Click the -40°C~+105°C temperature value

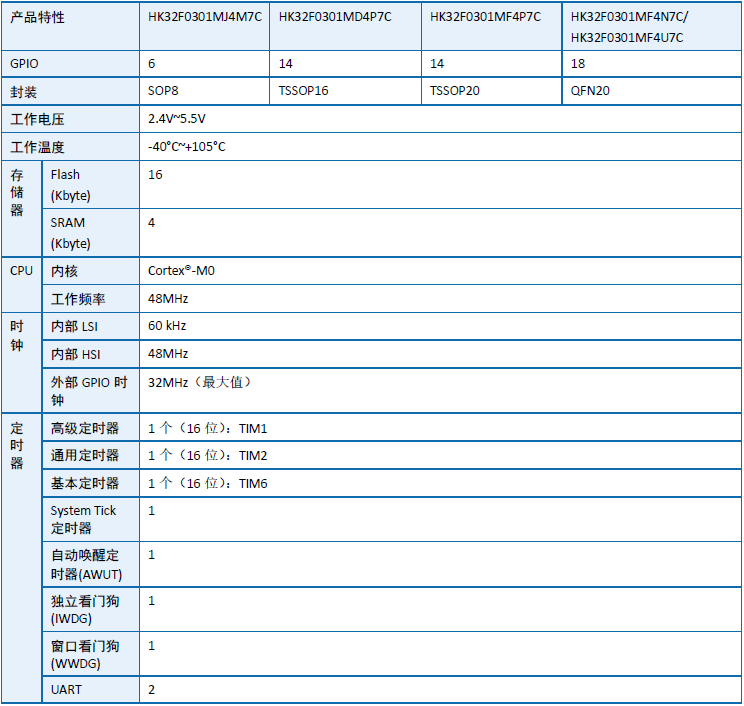187,147
